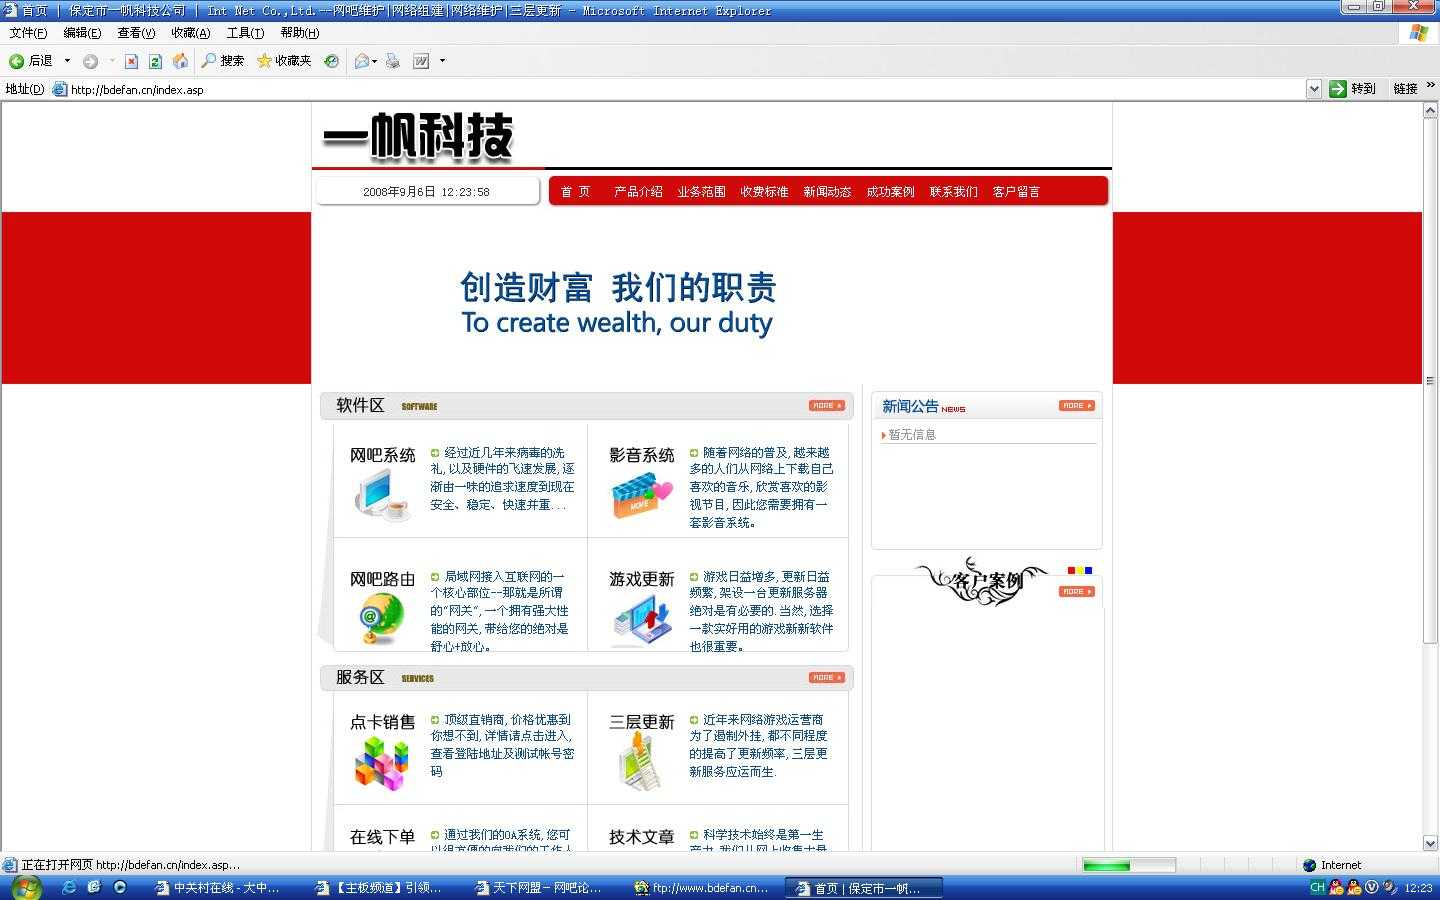
Task: Go to the Home page icon
Action: pyautogui.click(x=180, y=61)
